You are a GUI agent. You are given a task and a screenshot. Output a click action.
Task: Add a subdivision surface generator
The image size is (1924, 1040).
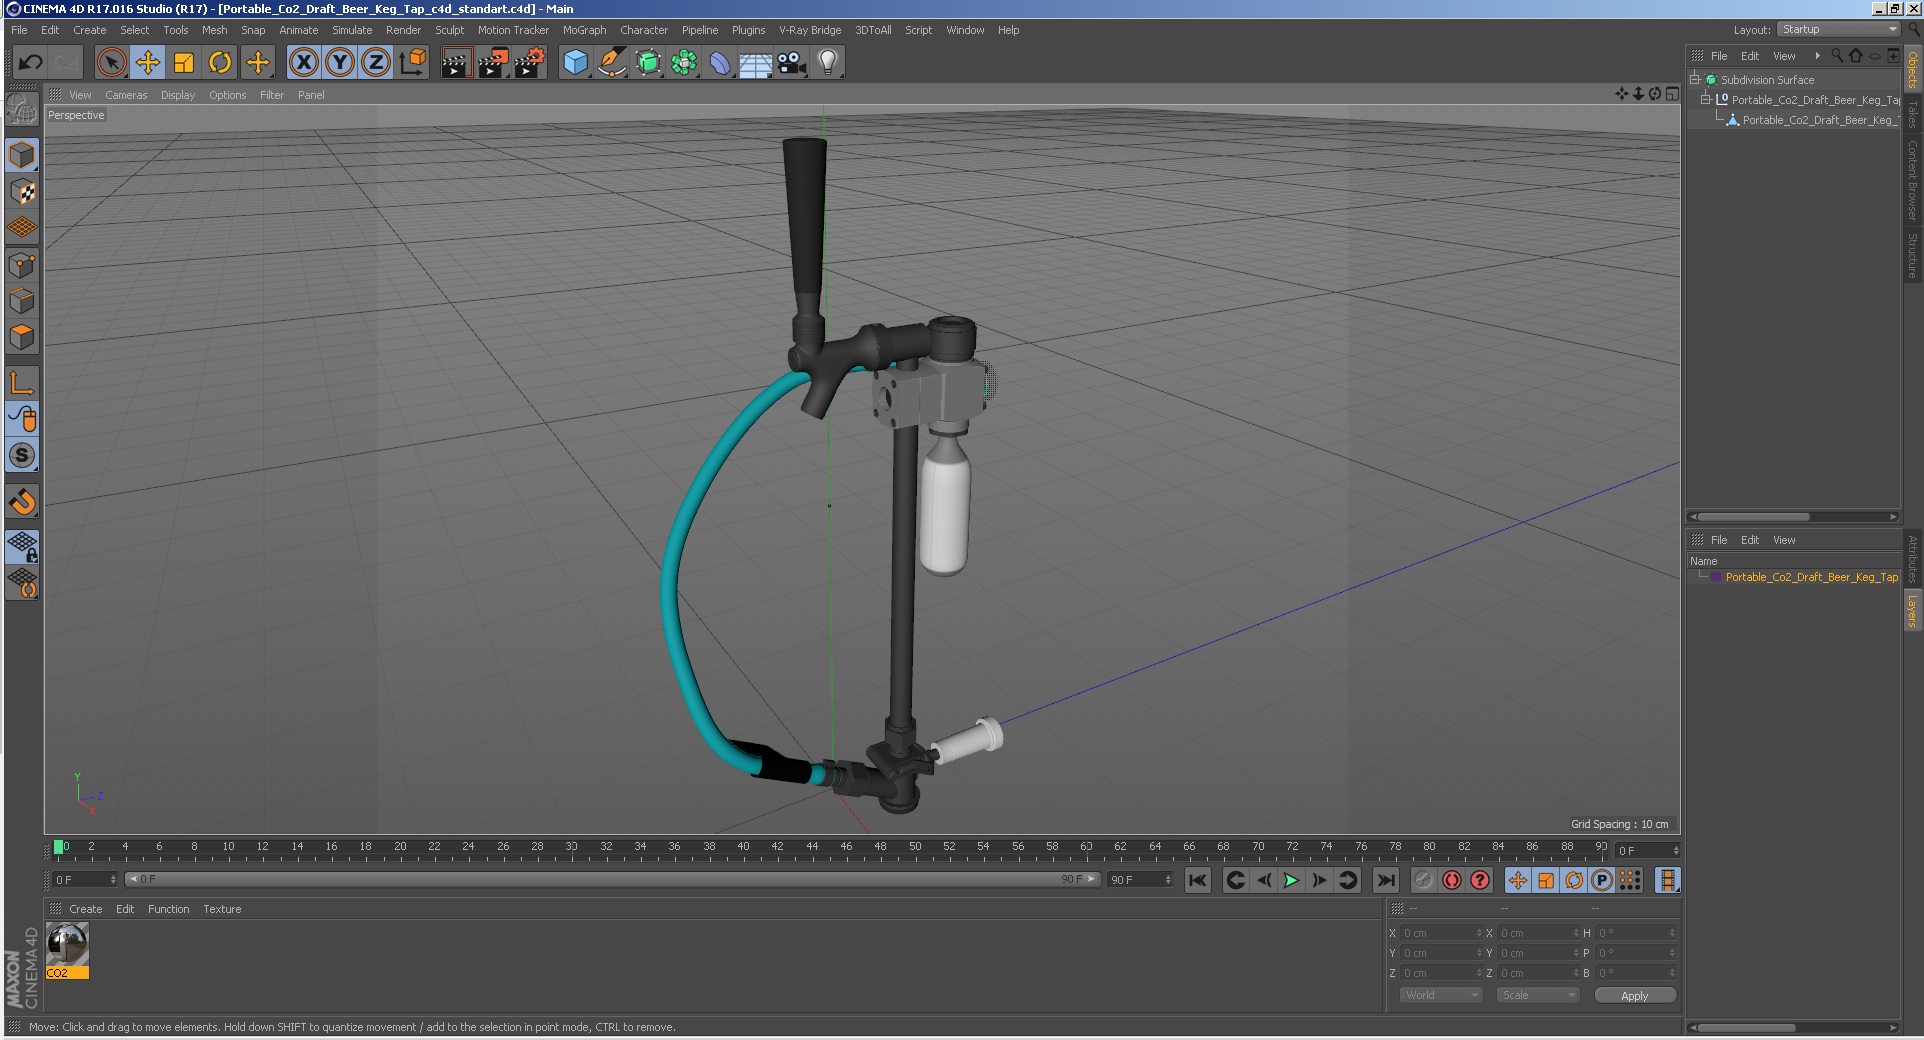[648, 63]
